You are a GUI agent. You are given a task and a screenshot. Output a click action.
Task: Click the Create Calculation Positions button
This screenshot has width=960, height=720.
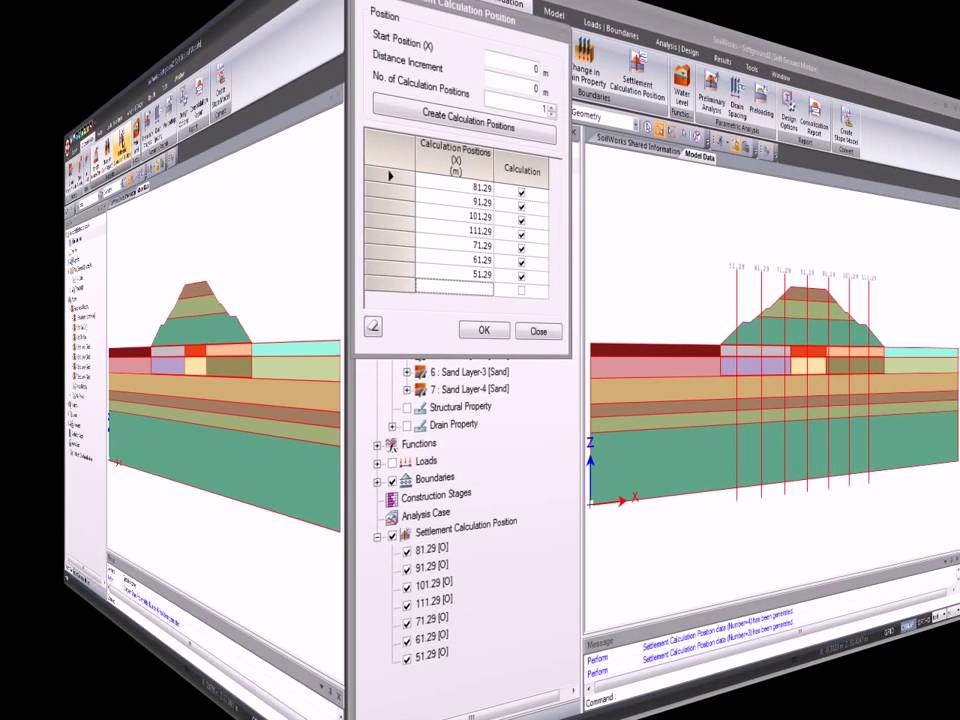(465, 119)
